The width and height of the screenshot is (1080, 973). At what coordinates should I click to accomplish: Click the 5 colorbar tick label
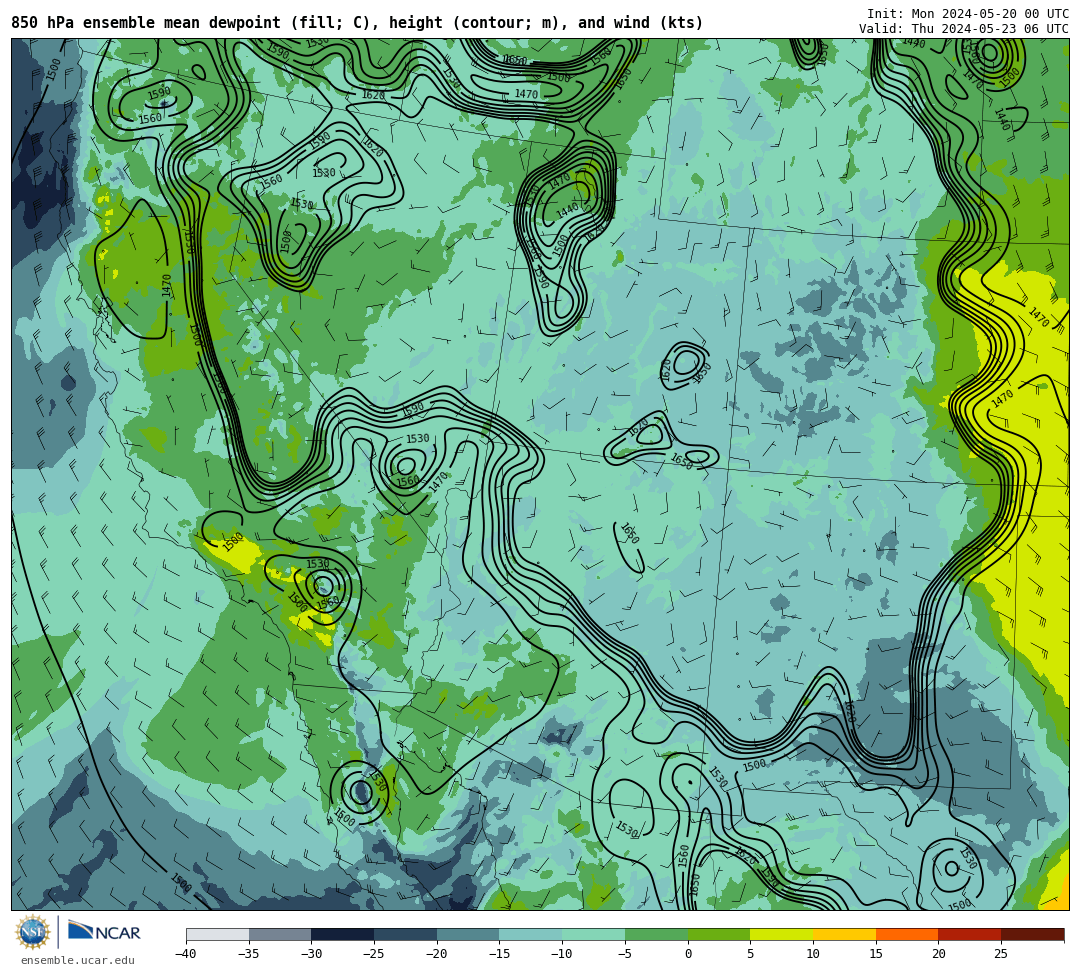tap(751, 954)
